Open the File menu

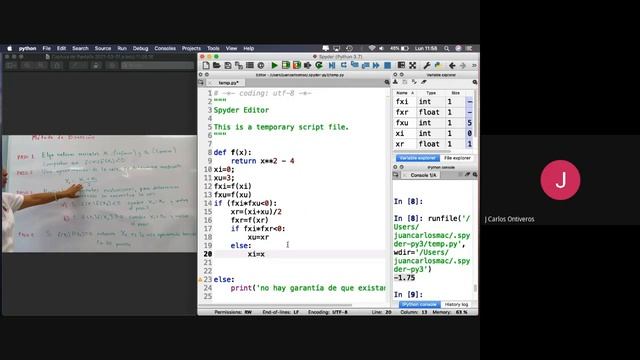(x=47, y=48)
